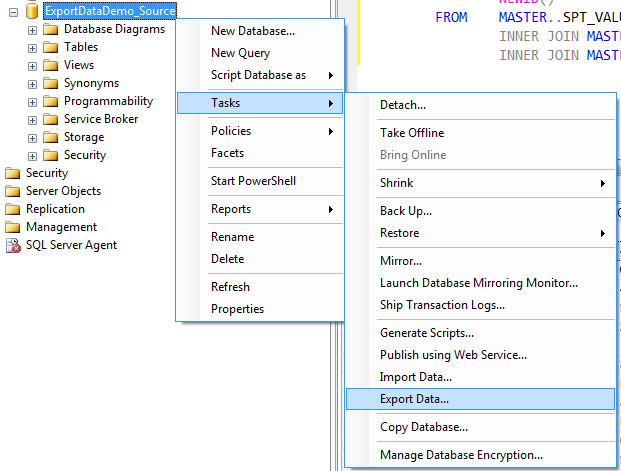This screenshot has width=621, height=471.
Task: Click the Replication folder icon
Action: (x=13, y=209)
